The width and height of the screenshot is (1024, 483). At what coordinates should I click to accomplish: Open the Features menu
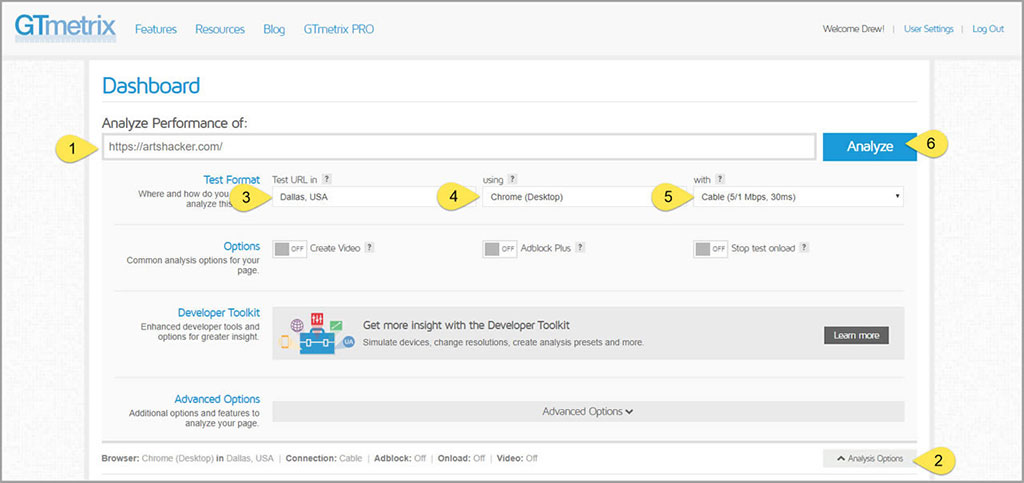pyautogui.click(x=156, y=29)
